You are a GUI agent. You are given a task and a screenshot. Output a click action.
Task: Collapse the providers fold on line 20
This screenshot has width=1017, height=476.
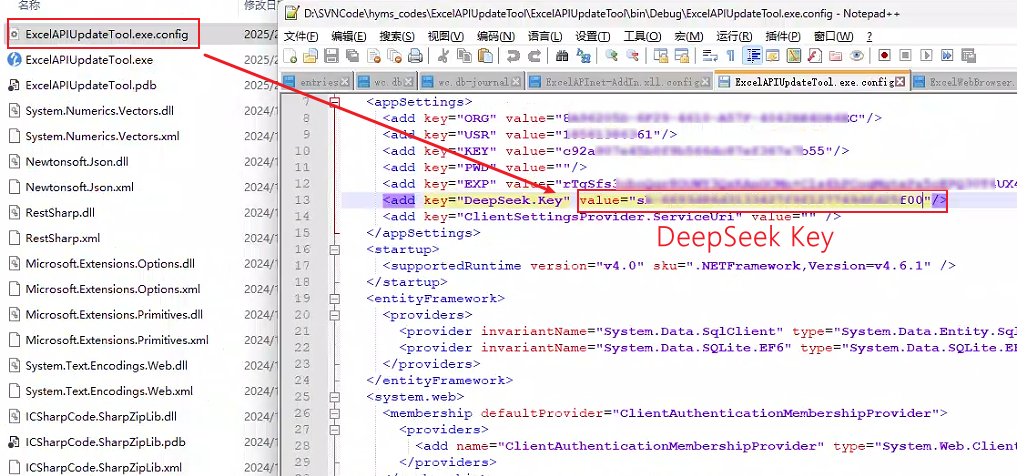(x=335, y=315)
